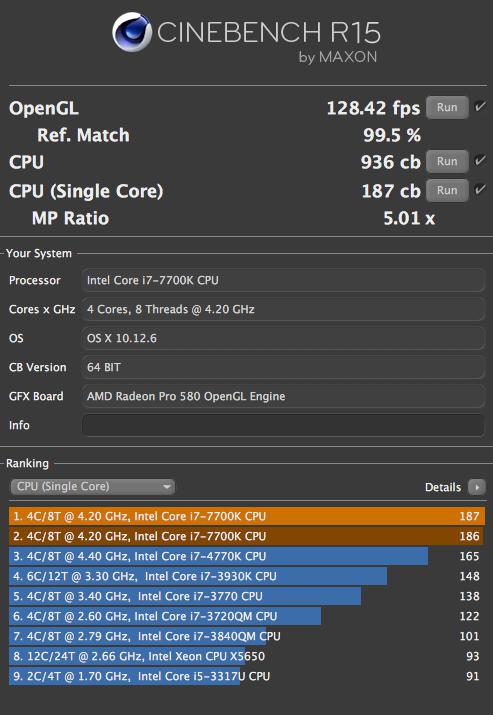Click the empty Info input field
Screen dimensions: 493x715
coord(283,425)
